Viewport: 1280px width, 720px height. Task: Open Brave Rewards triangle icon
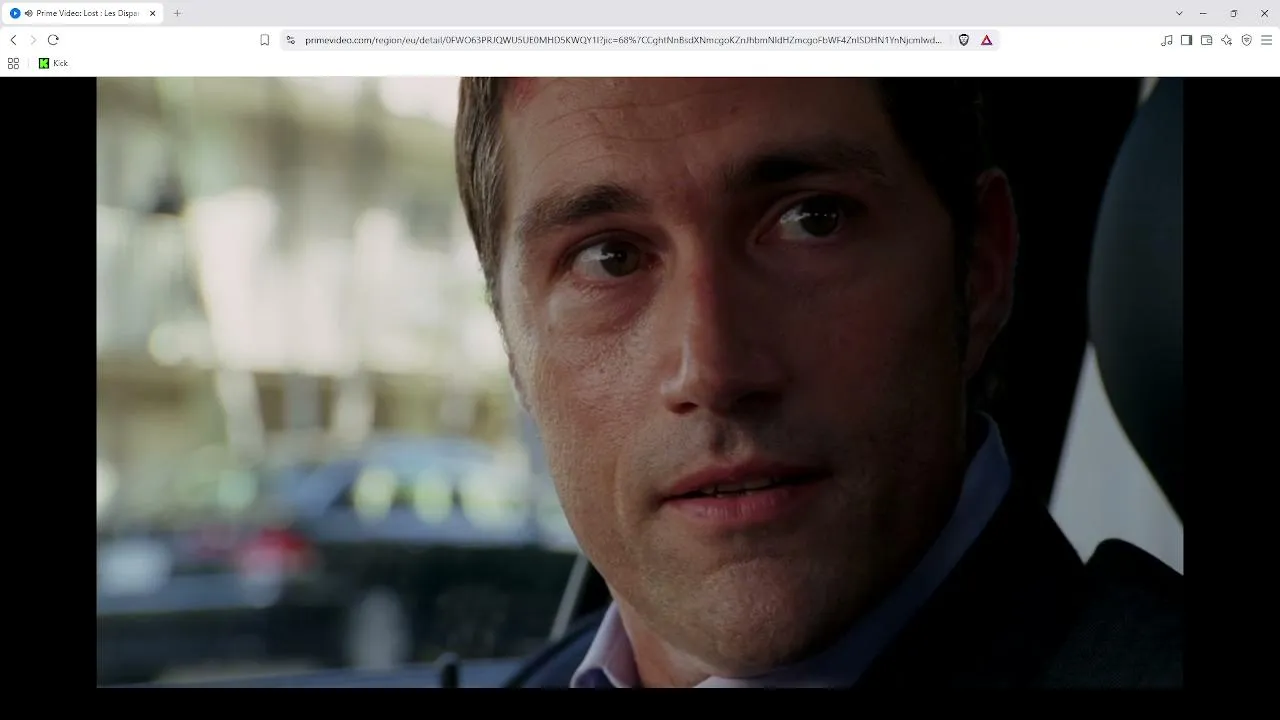987,40
